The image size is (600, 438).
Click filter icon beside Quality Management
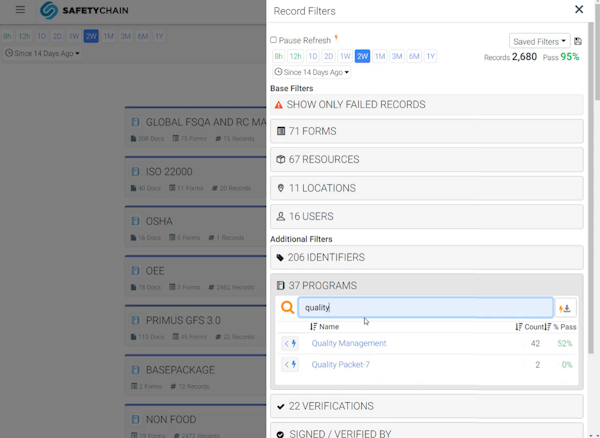point(290,343)
